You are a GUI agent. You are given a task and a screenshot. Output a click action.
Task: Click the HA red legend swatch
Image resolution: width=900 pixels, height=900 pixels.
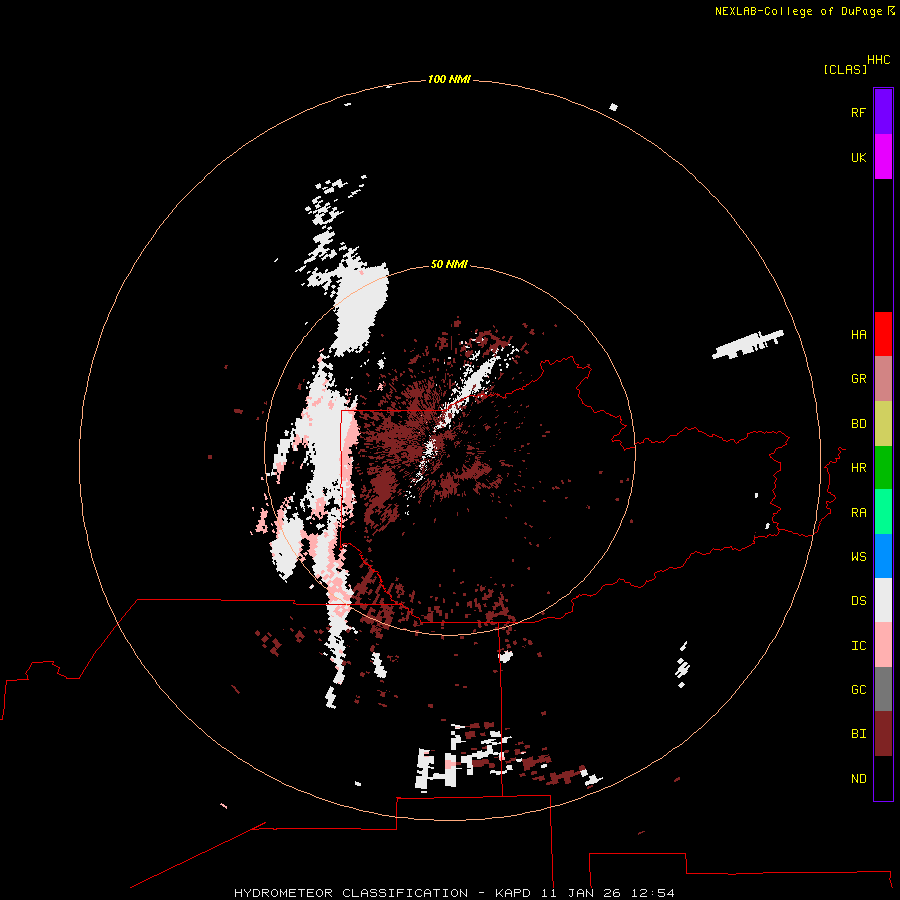883,334
